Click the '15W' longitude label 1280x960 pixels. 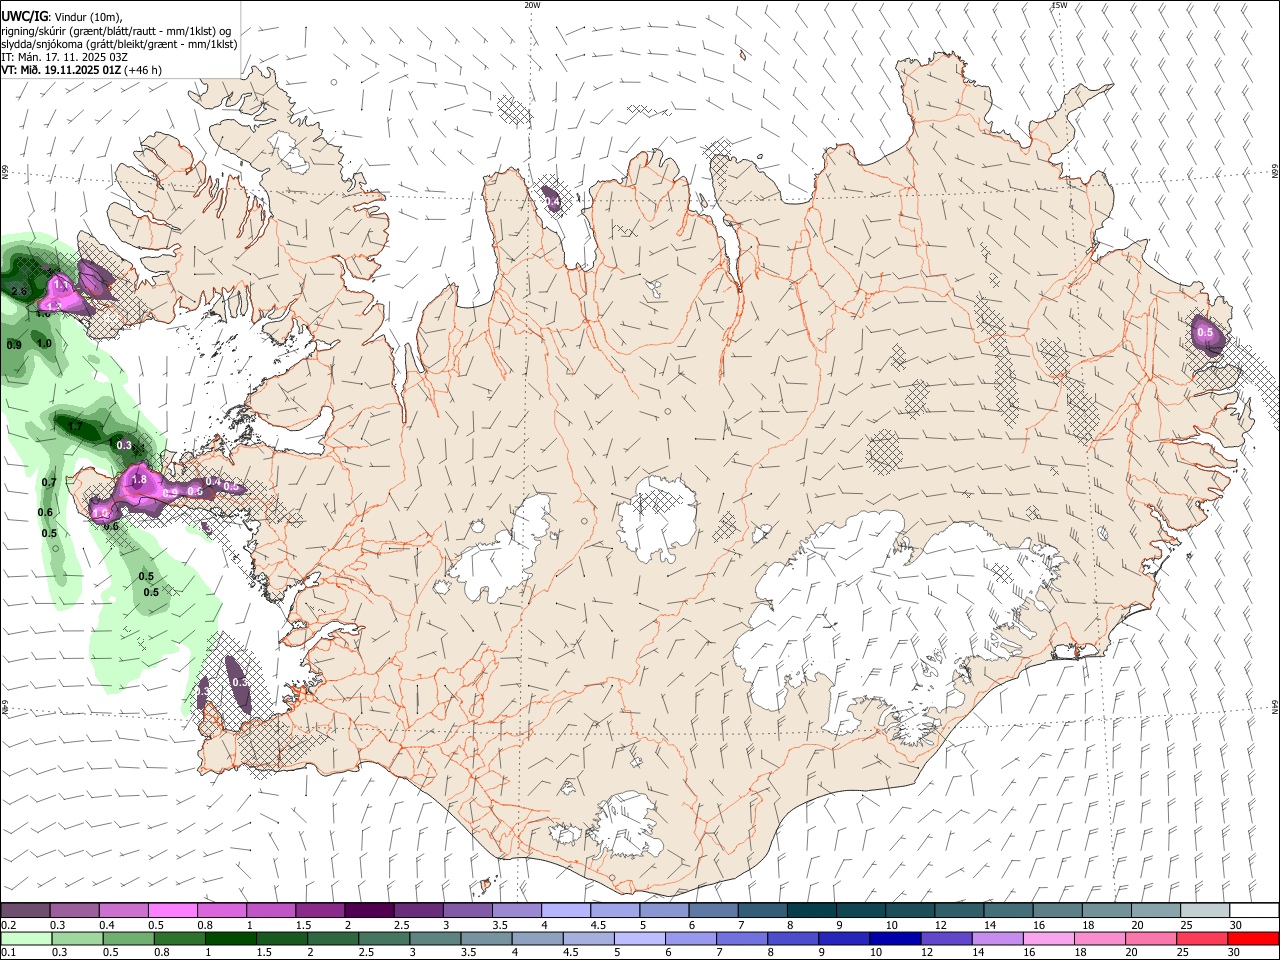1059,5
